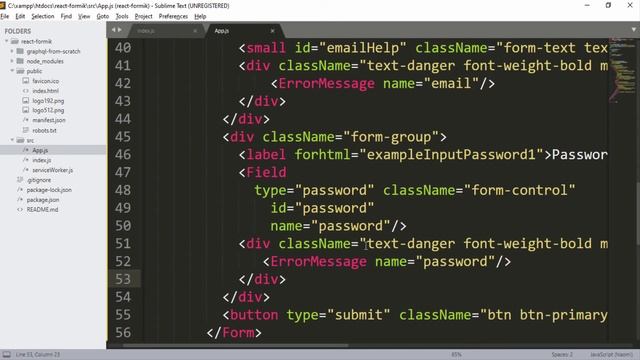Click the logo192.png image file icon
The width and height of the screenshot is (640, 360).
click(x=26, y=100)
